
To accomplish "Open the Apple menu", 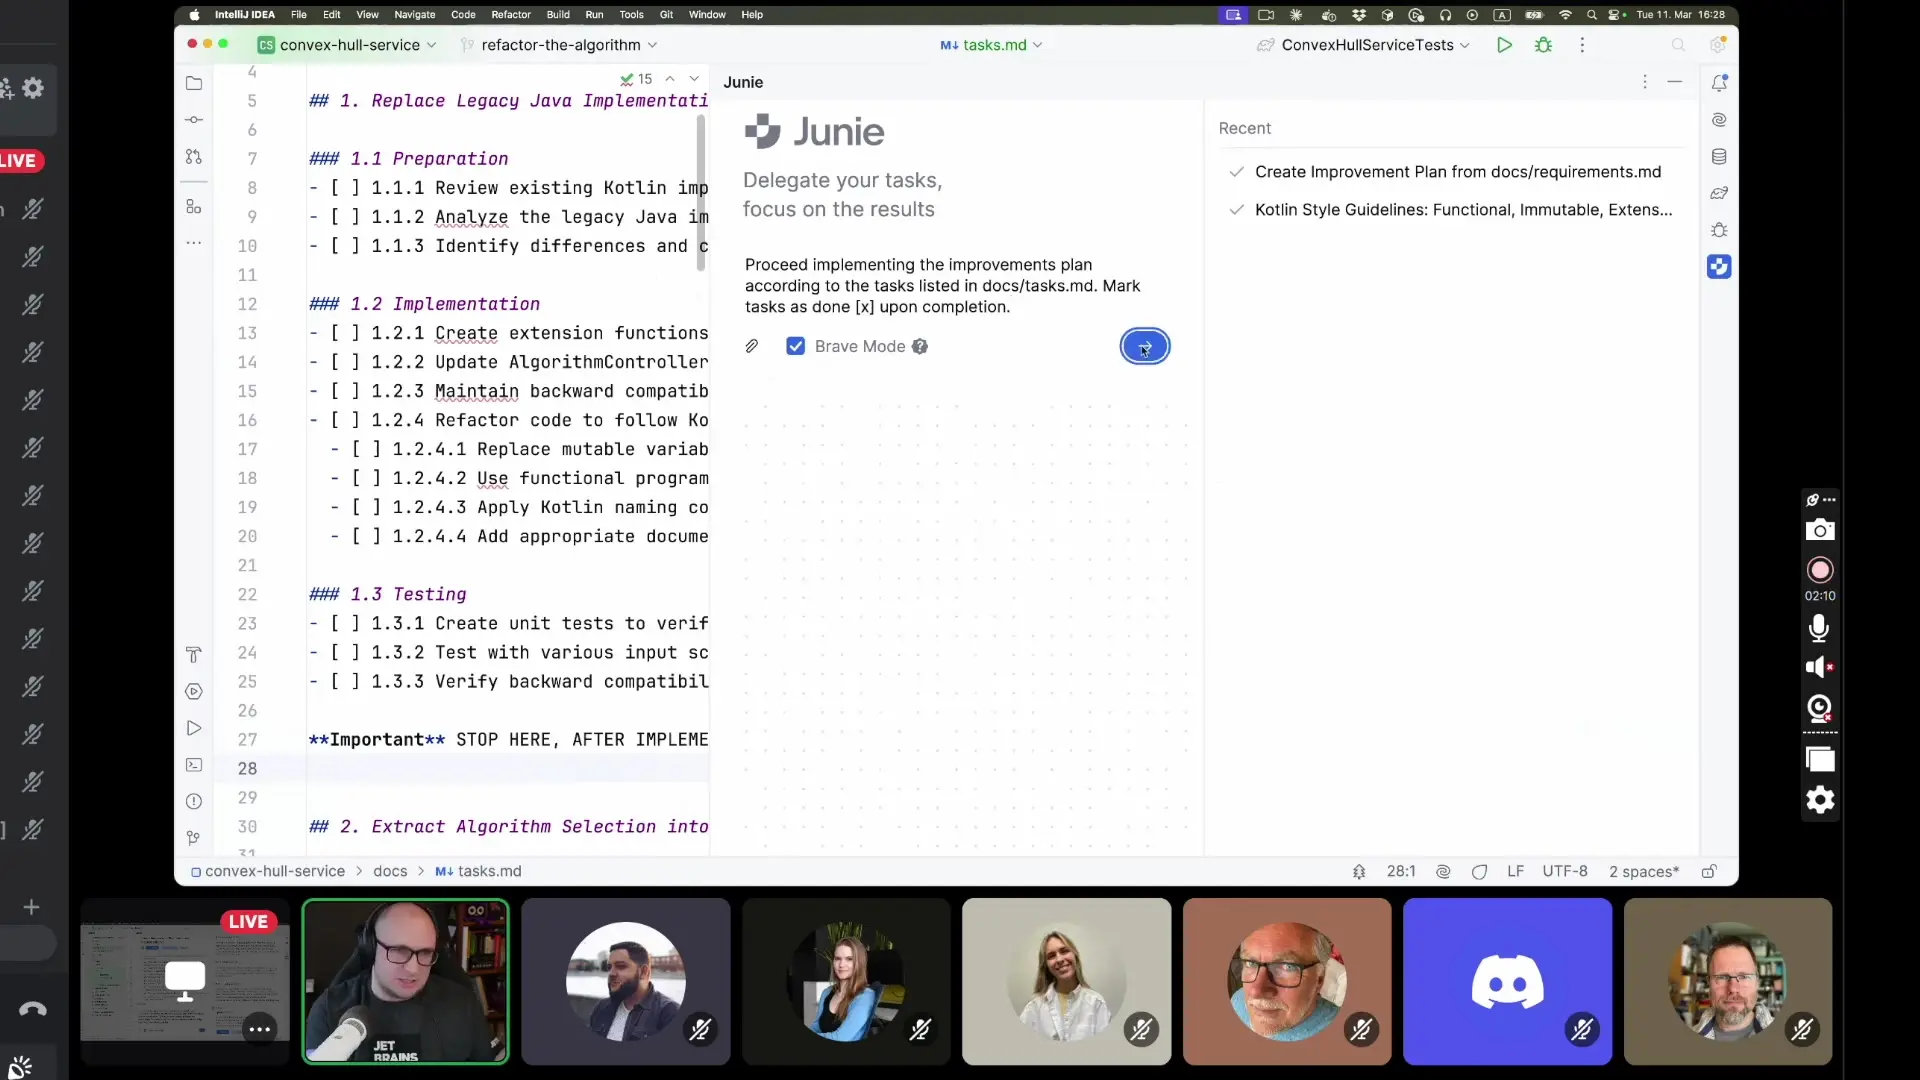I will click(x=194, y=15).
